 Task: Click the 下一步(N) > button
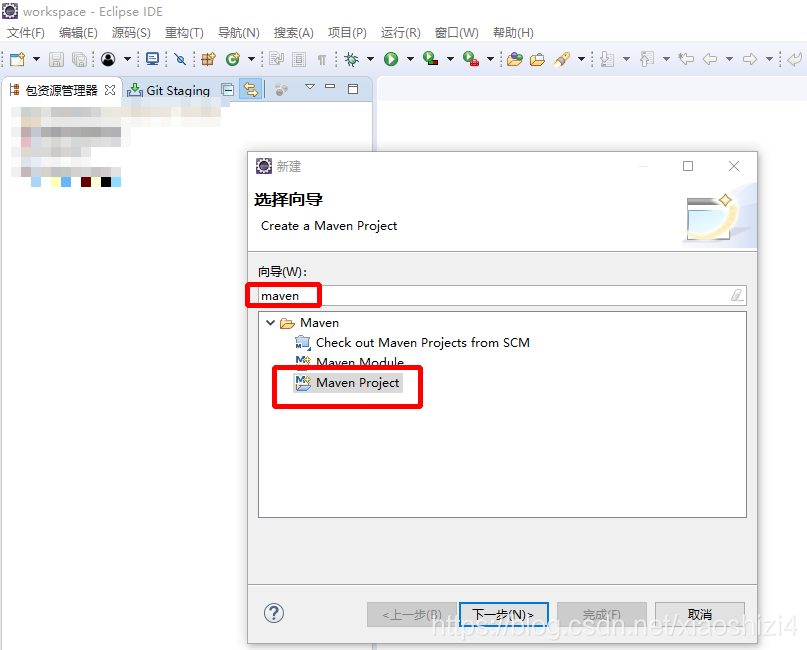pos(503,614)
